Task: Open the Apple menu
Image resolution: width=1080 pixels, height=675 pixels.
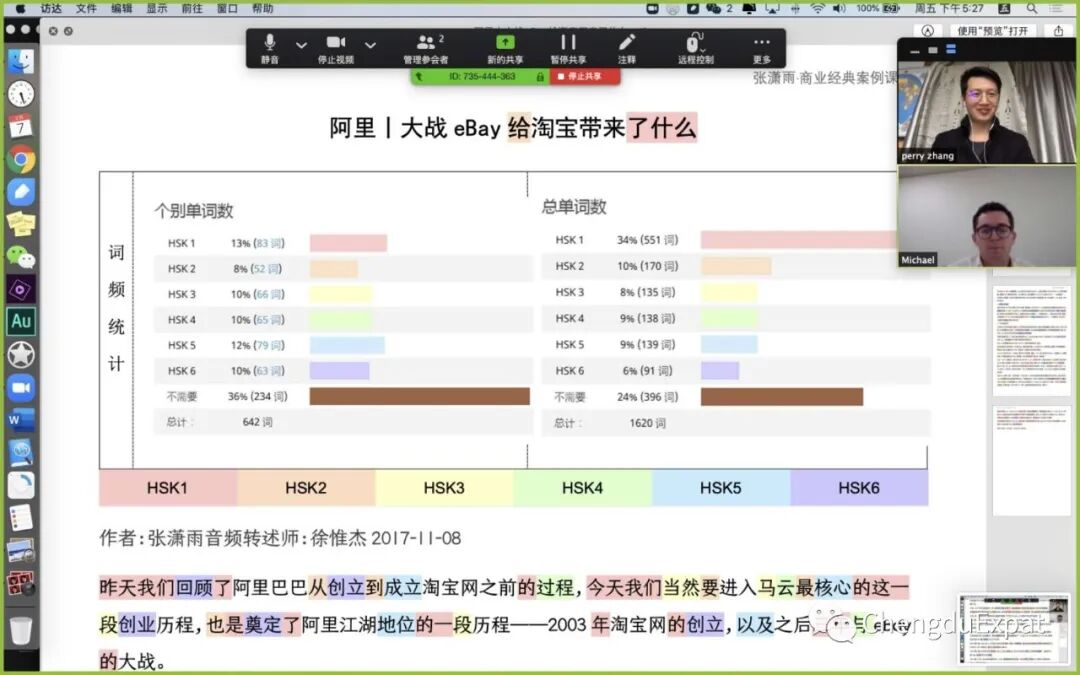Action: point(19,8)
